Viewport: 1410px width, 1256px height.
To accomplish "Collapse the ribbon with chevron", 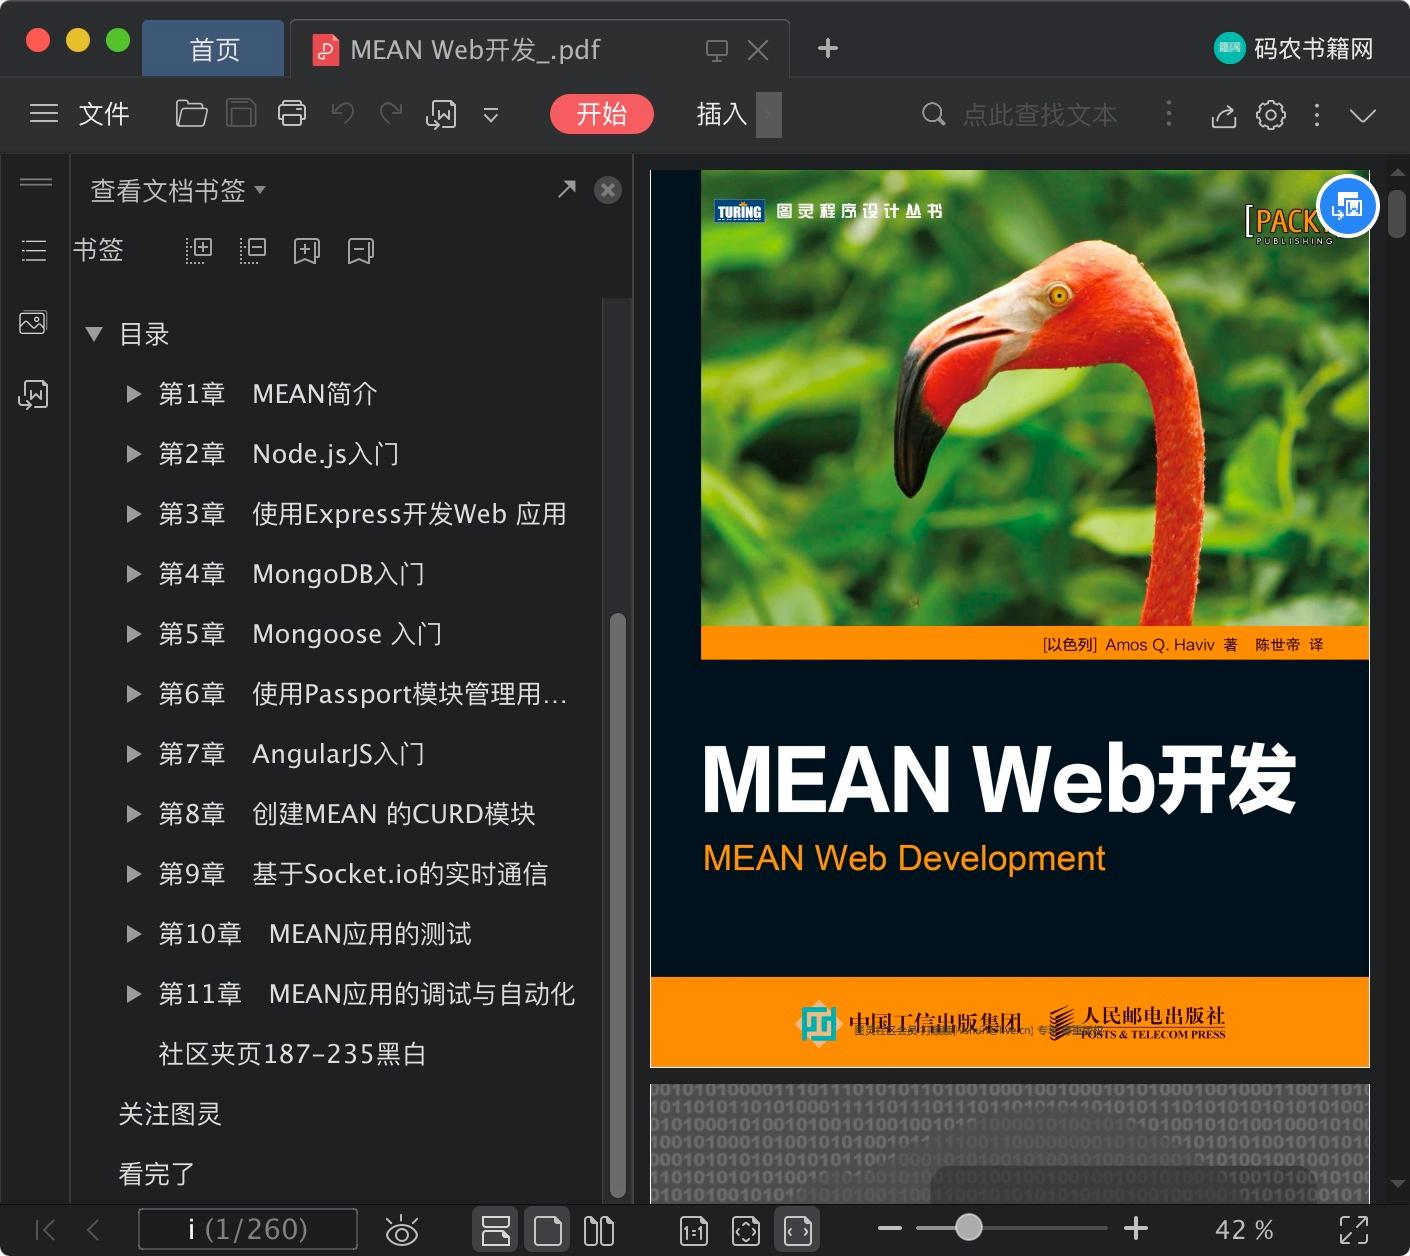I will point(1363,116).
